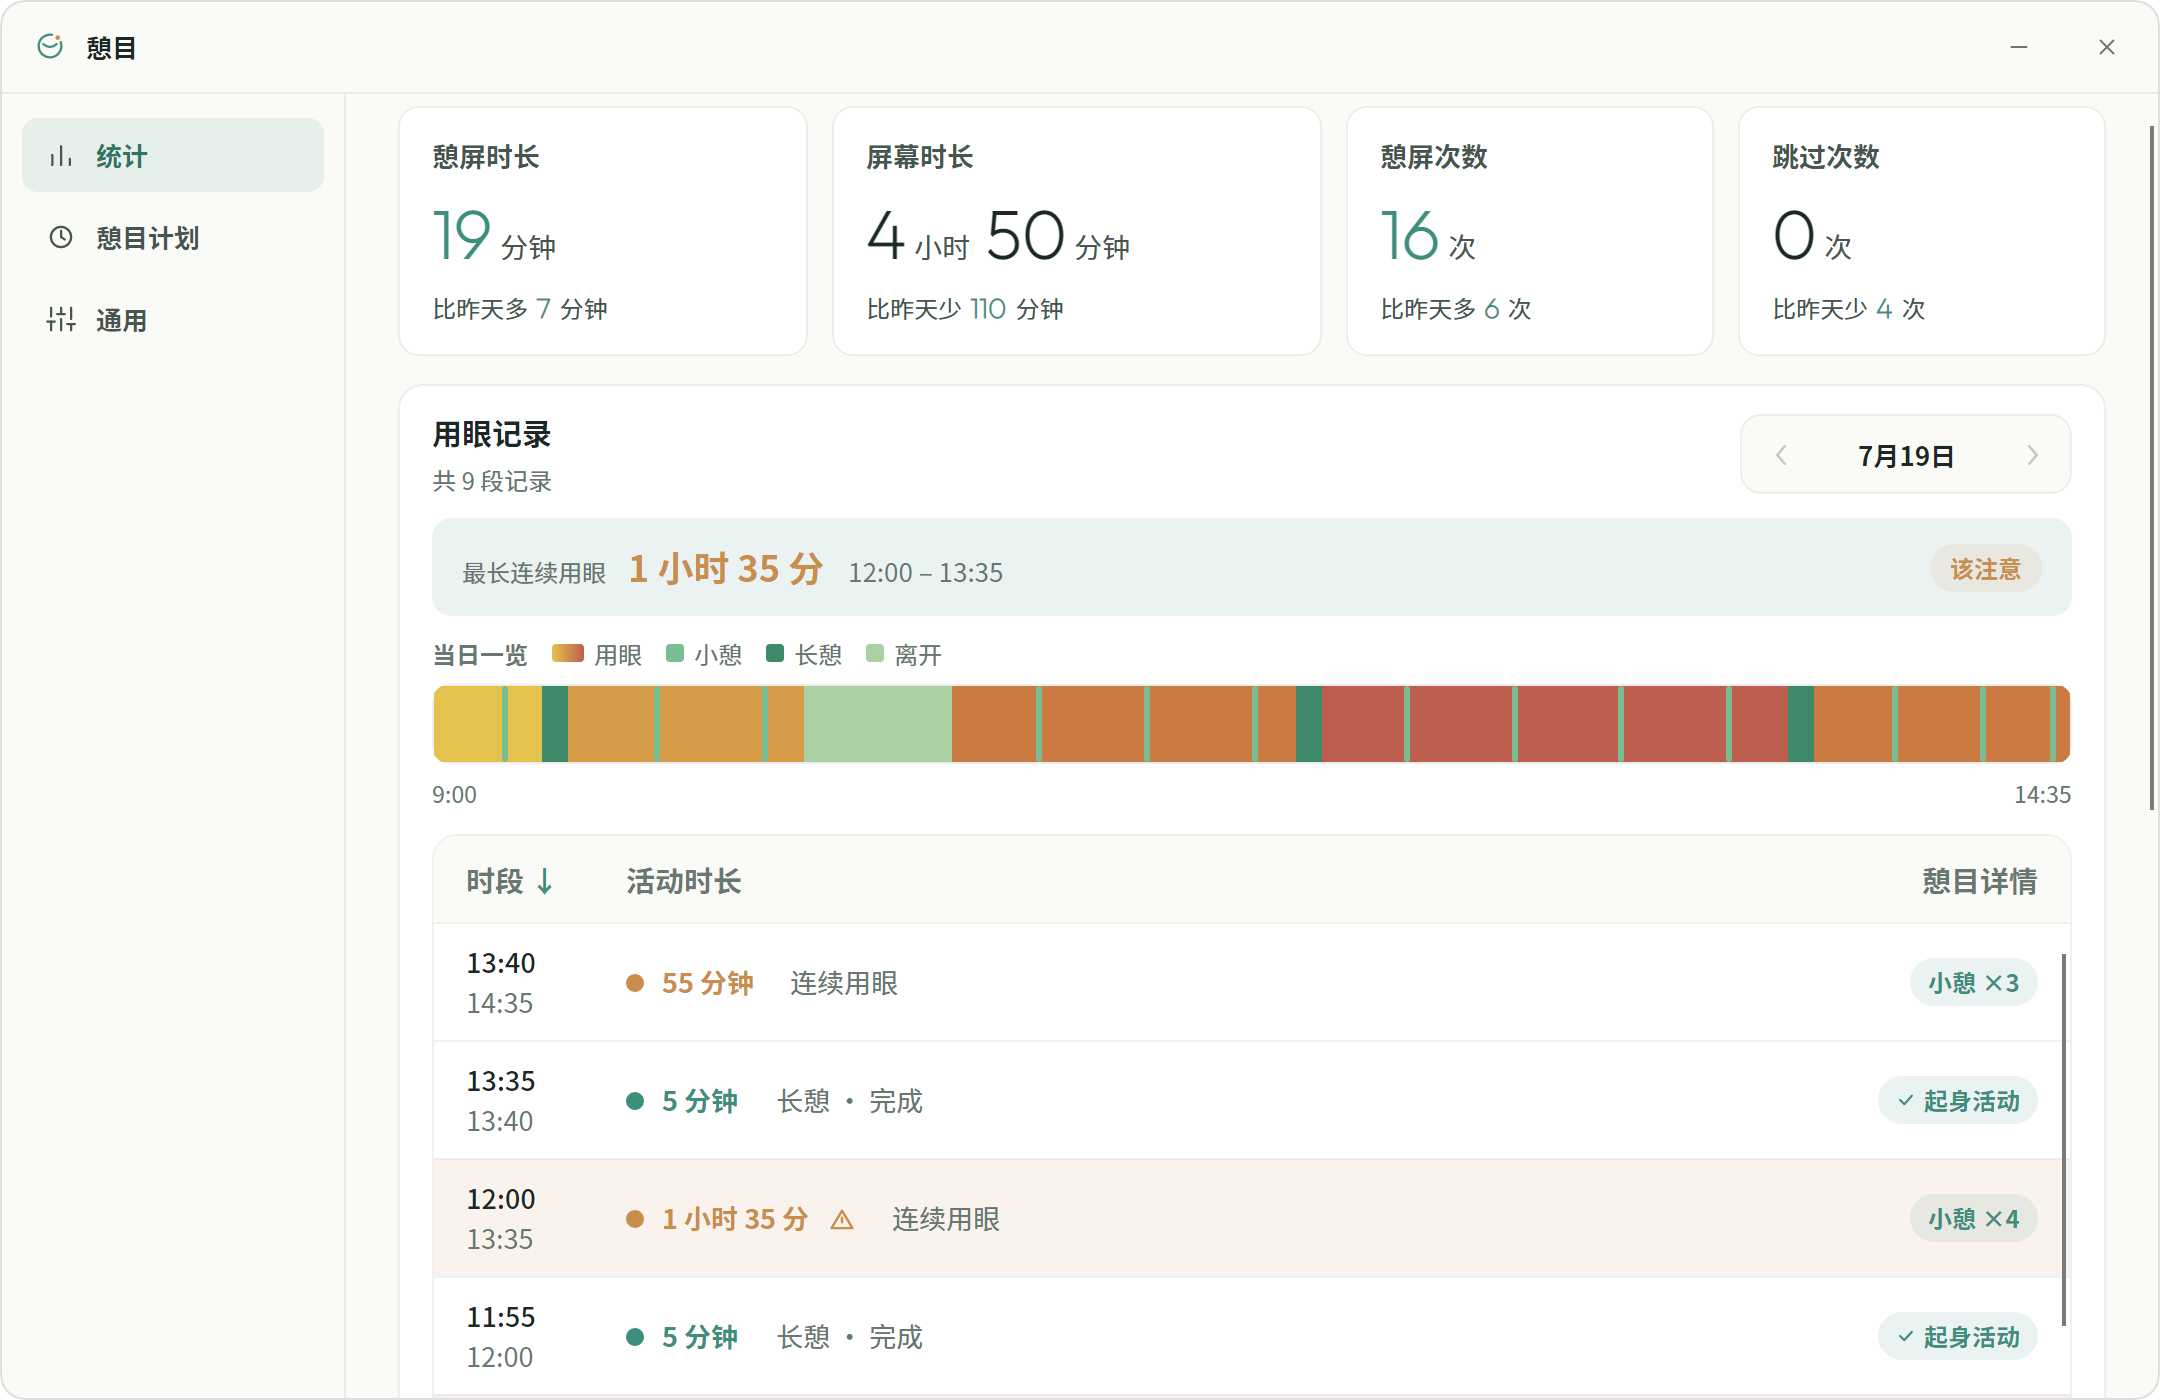The width and height of the screenshot is (2160, 1400).
Task: Go to the next day after 7月19日
Action: [2032, 455]
